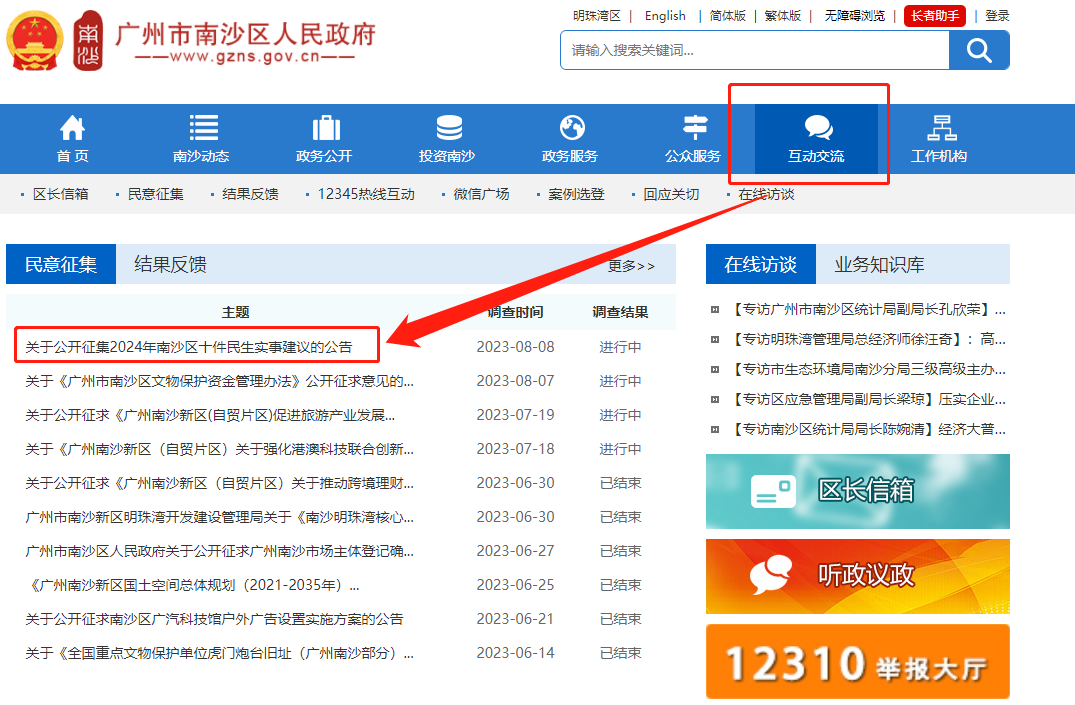Open 投资南沙 coin stack icon
This screenshot has height=705, width=1075.
[449, 129]
